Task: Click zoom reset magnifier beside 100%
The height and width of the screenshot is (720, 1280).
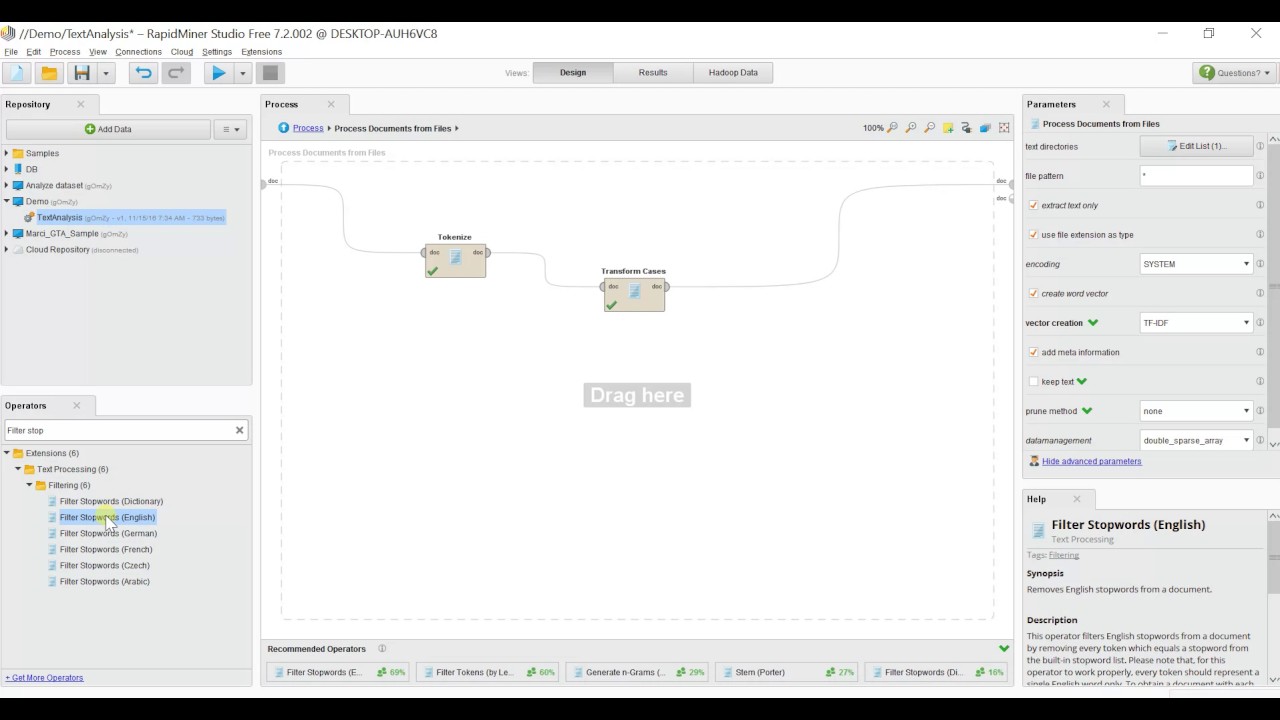Action: tap(892, 128)
